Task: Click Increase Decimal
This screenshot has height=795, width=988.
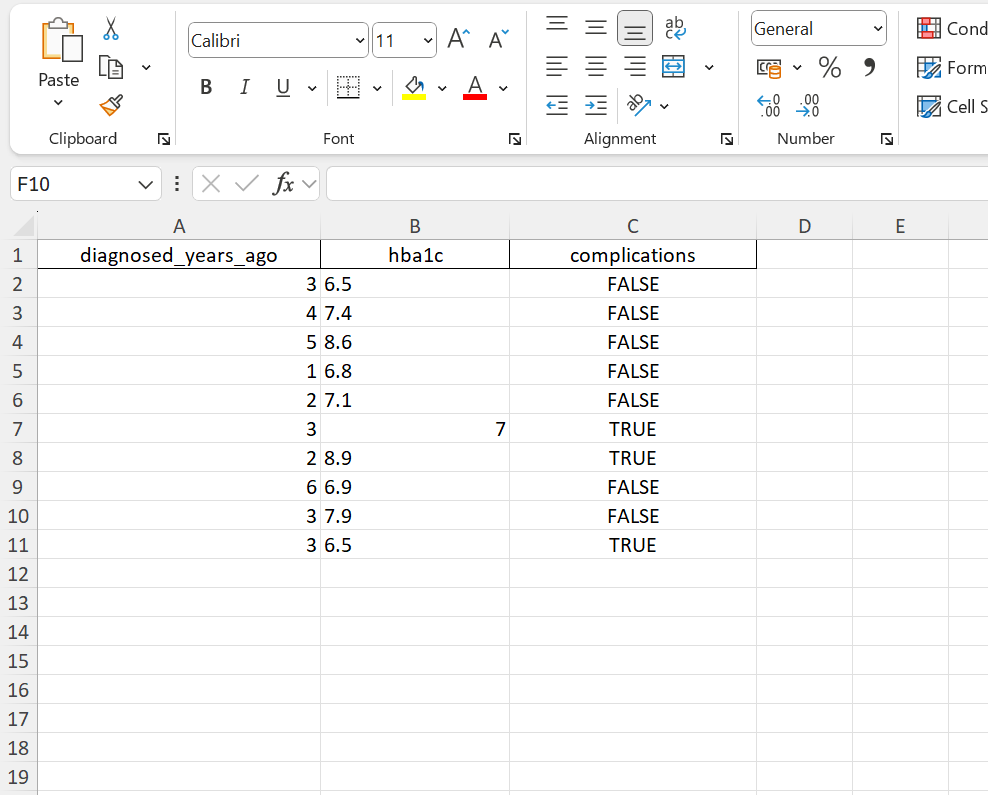Action: coord(768,105)
